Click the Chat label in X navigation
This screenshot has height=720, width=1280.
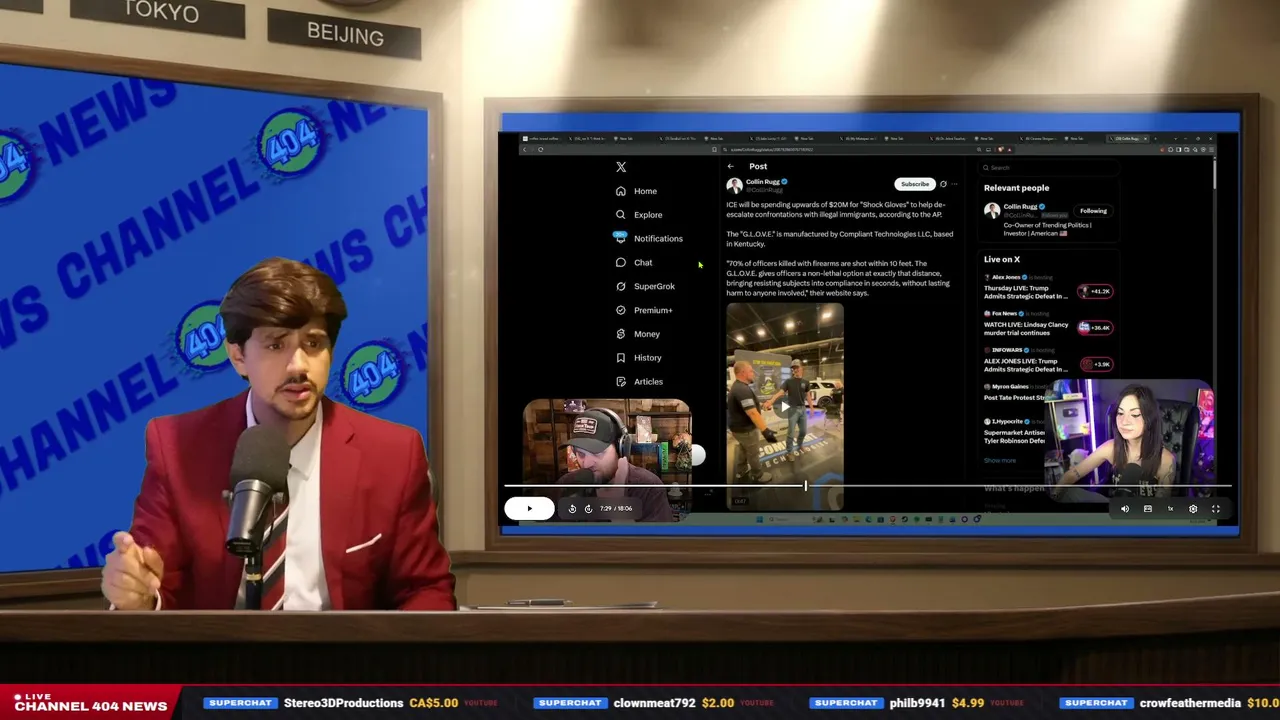(643, 262)
